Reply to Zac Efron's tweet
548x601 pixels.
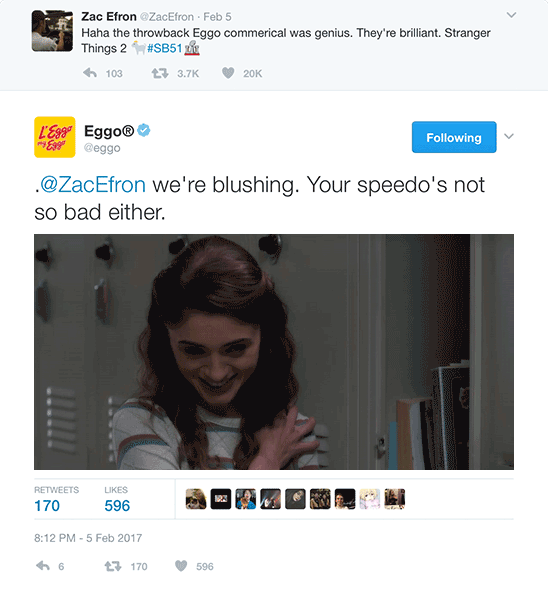coord(90,73)
